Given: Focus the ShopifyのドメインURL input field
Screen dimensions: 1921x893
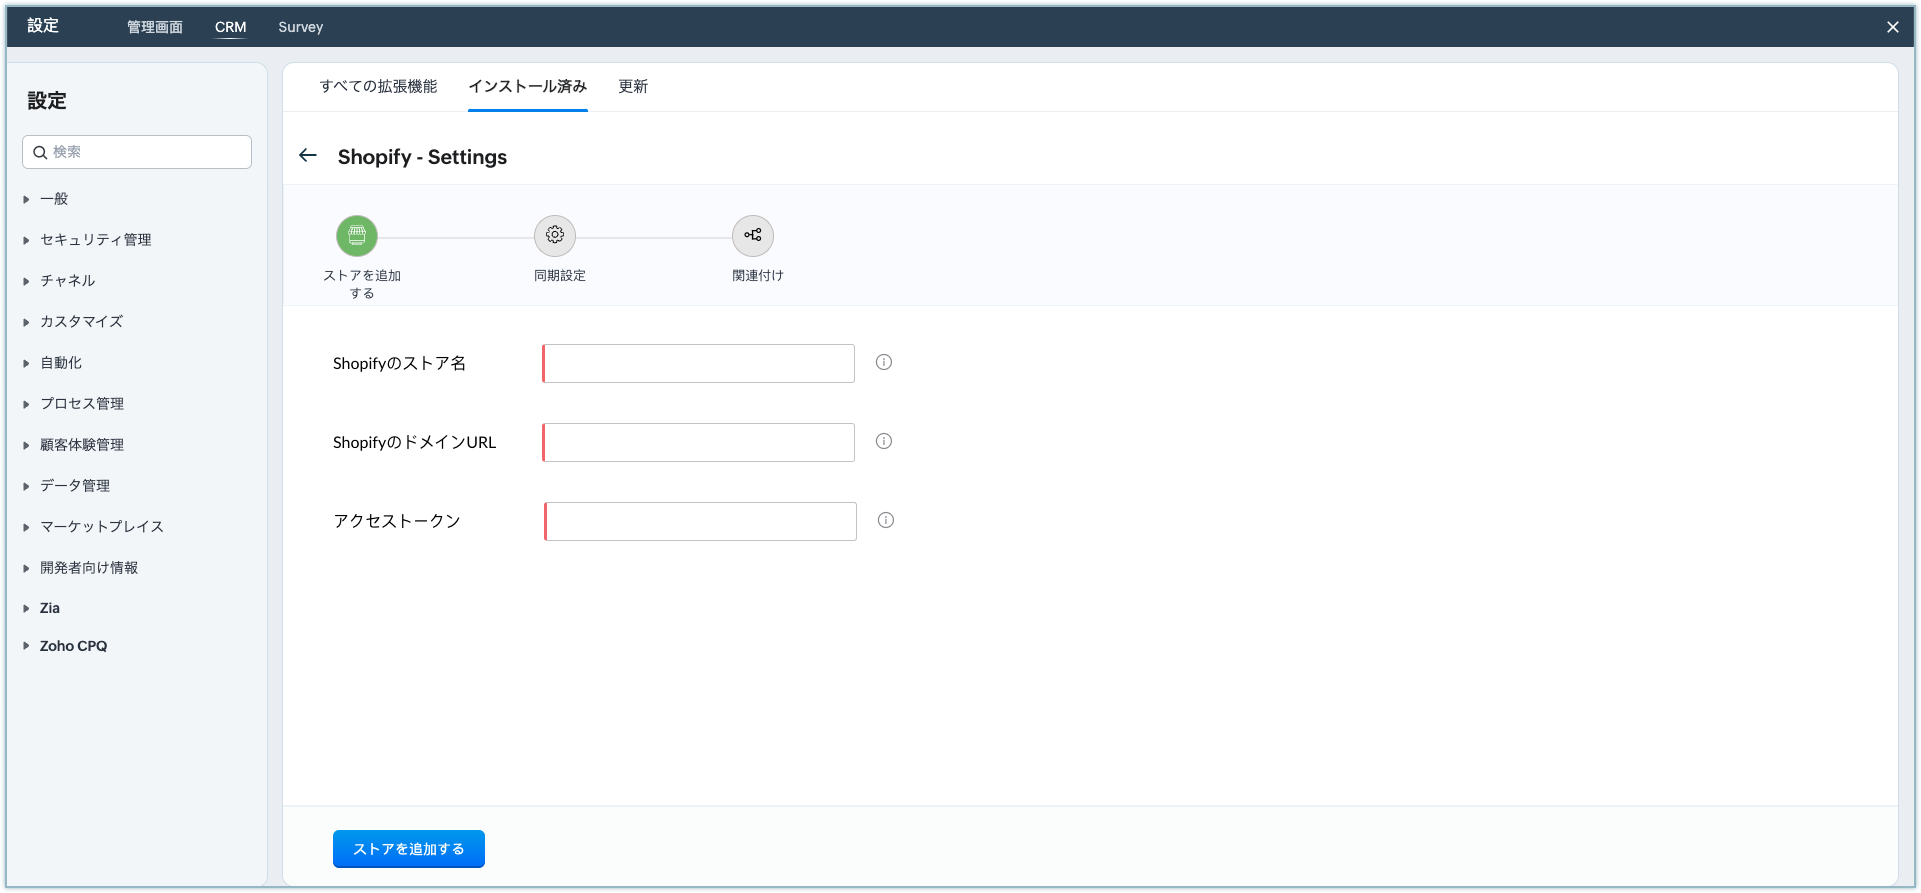Looking at the screenshot, I should click(x=698, y=442).
